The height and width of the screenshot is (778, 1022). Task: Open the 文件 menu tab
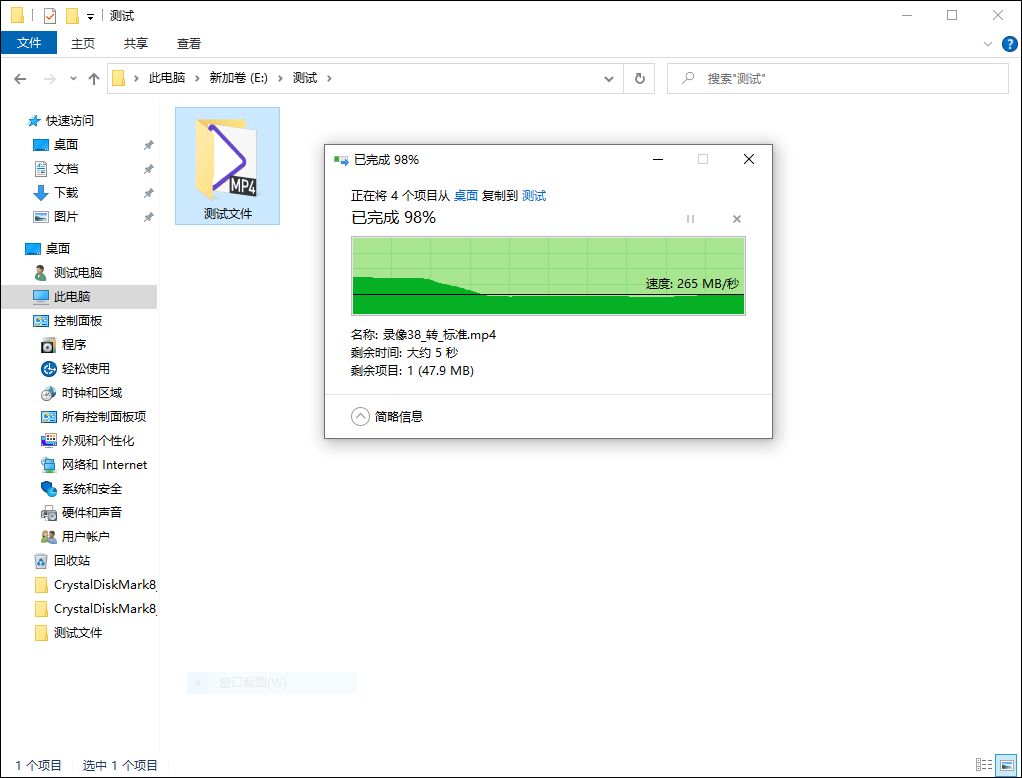pyautogui.click(x=29, y=43)
